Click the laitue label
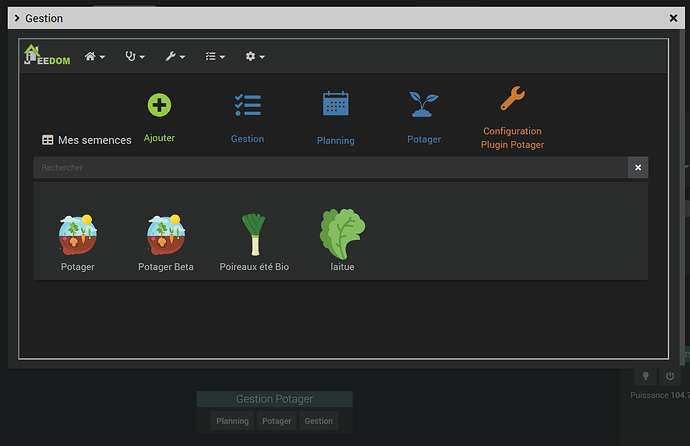Viewport: 690px width, 446px height. (x=342, y=267)
